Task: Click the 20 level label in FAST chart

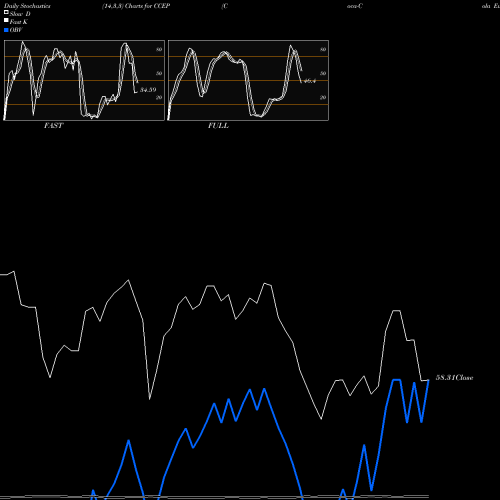Action: 159,97
